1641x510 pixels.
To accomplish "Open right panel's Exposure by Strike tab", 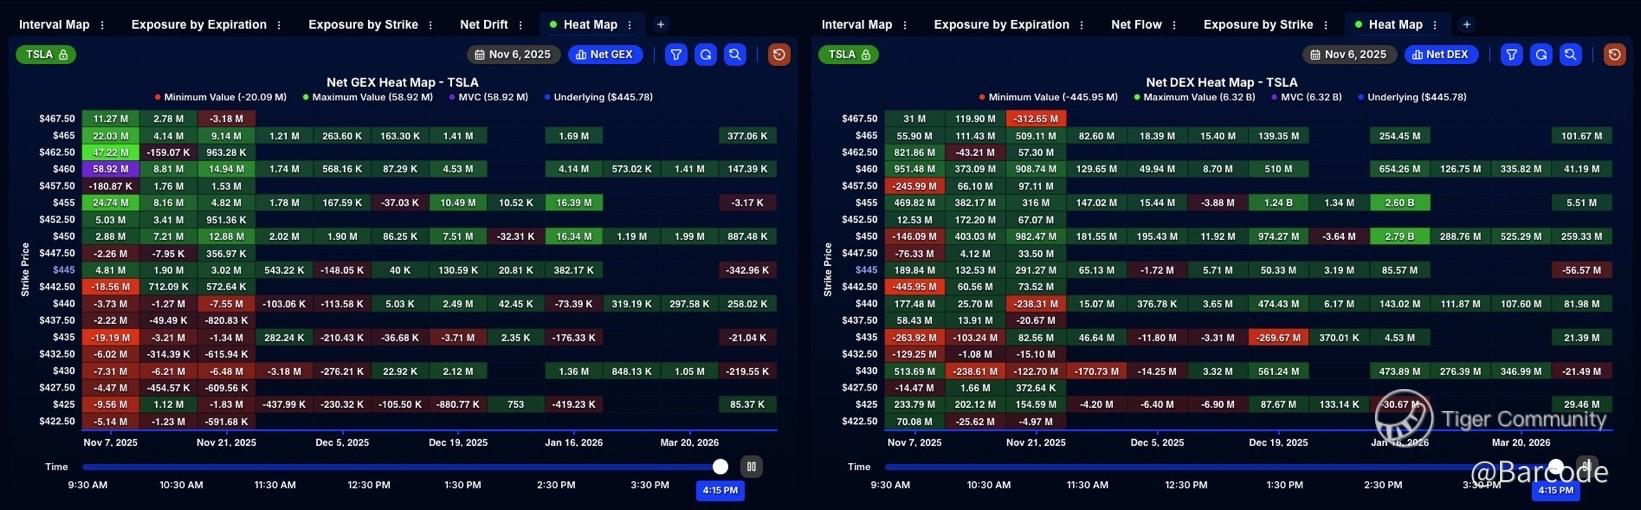I will 1258,25.
